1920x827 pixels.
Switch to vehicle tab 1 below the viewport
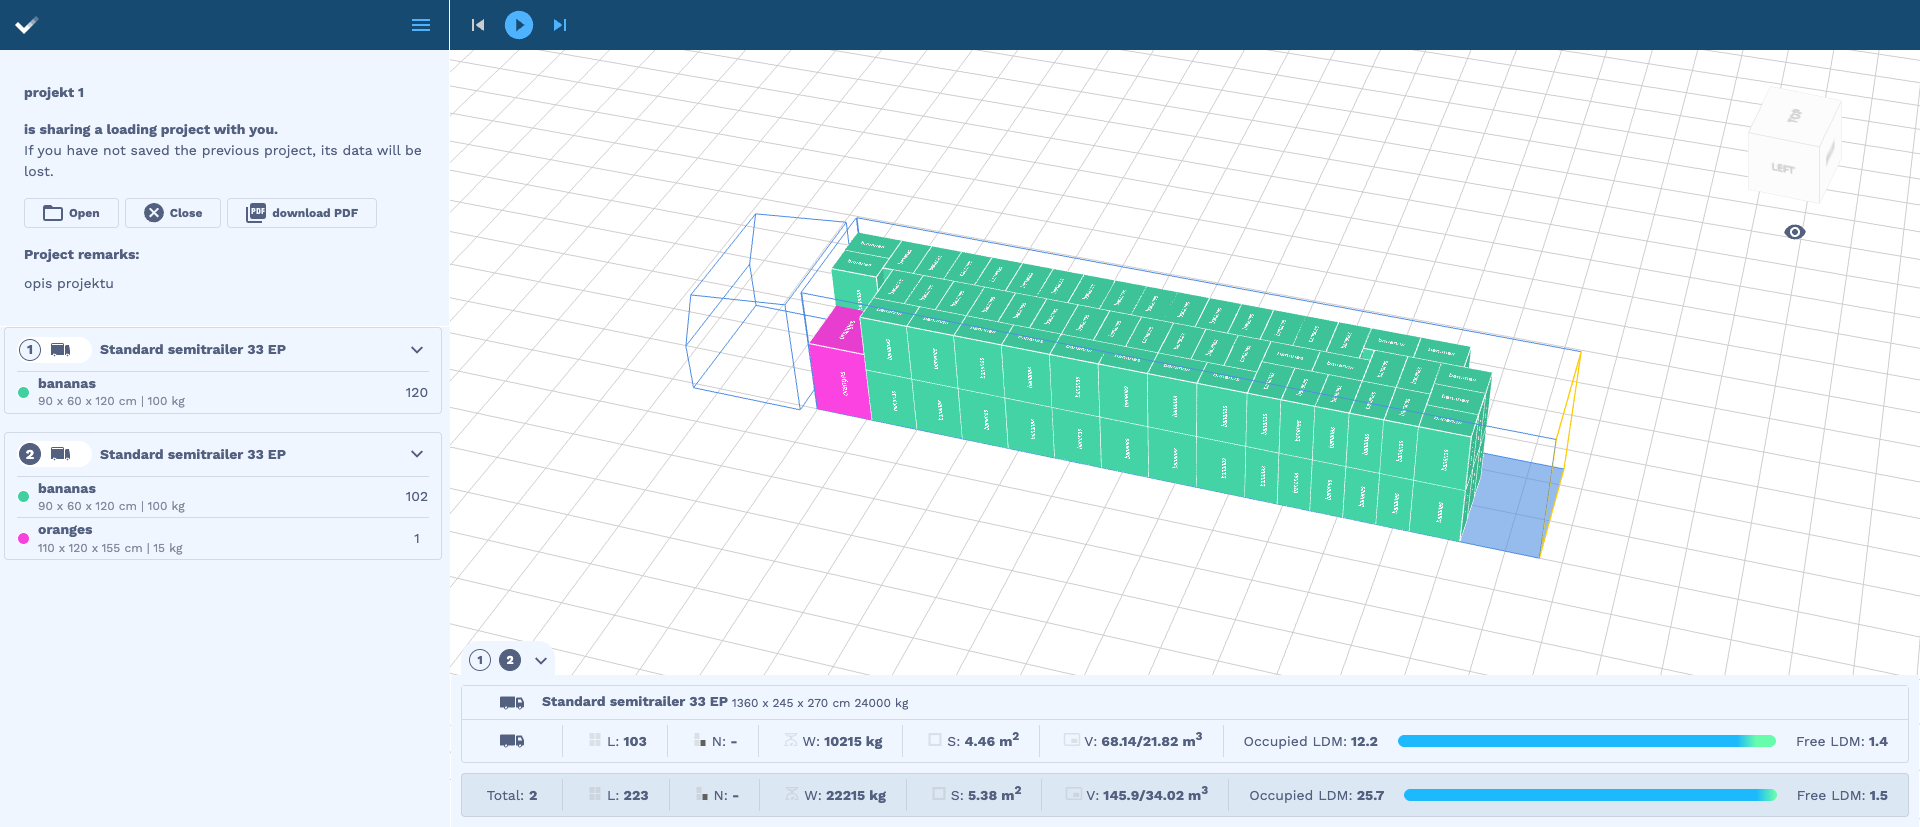click(x=480, y=660)
